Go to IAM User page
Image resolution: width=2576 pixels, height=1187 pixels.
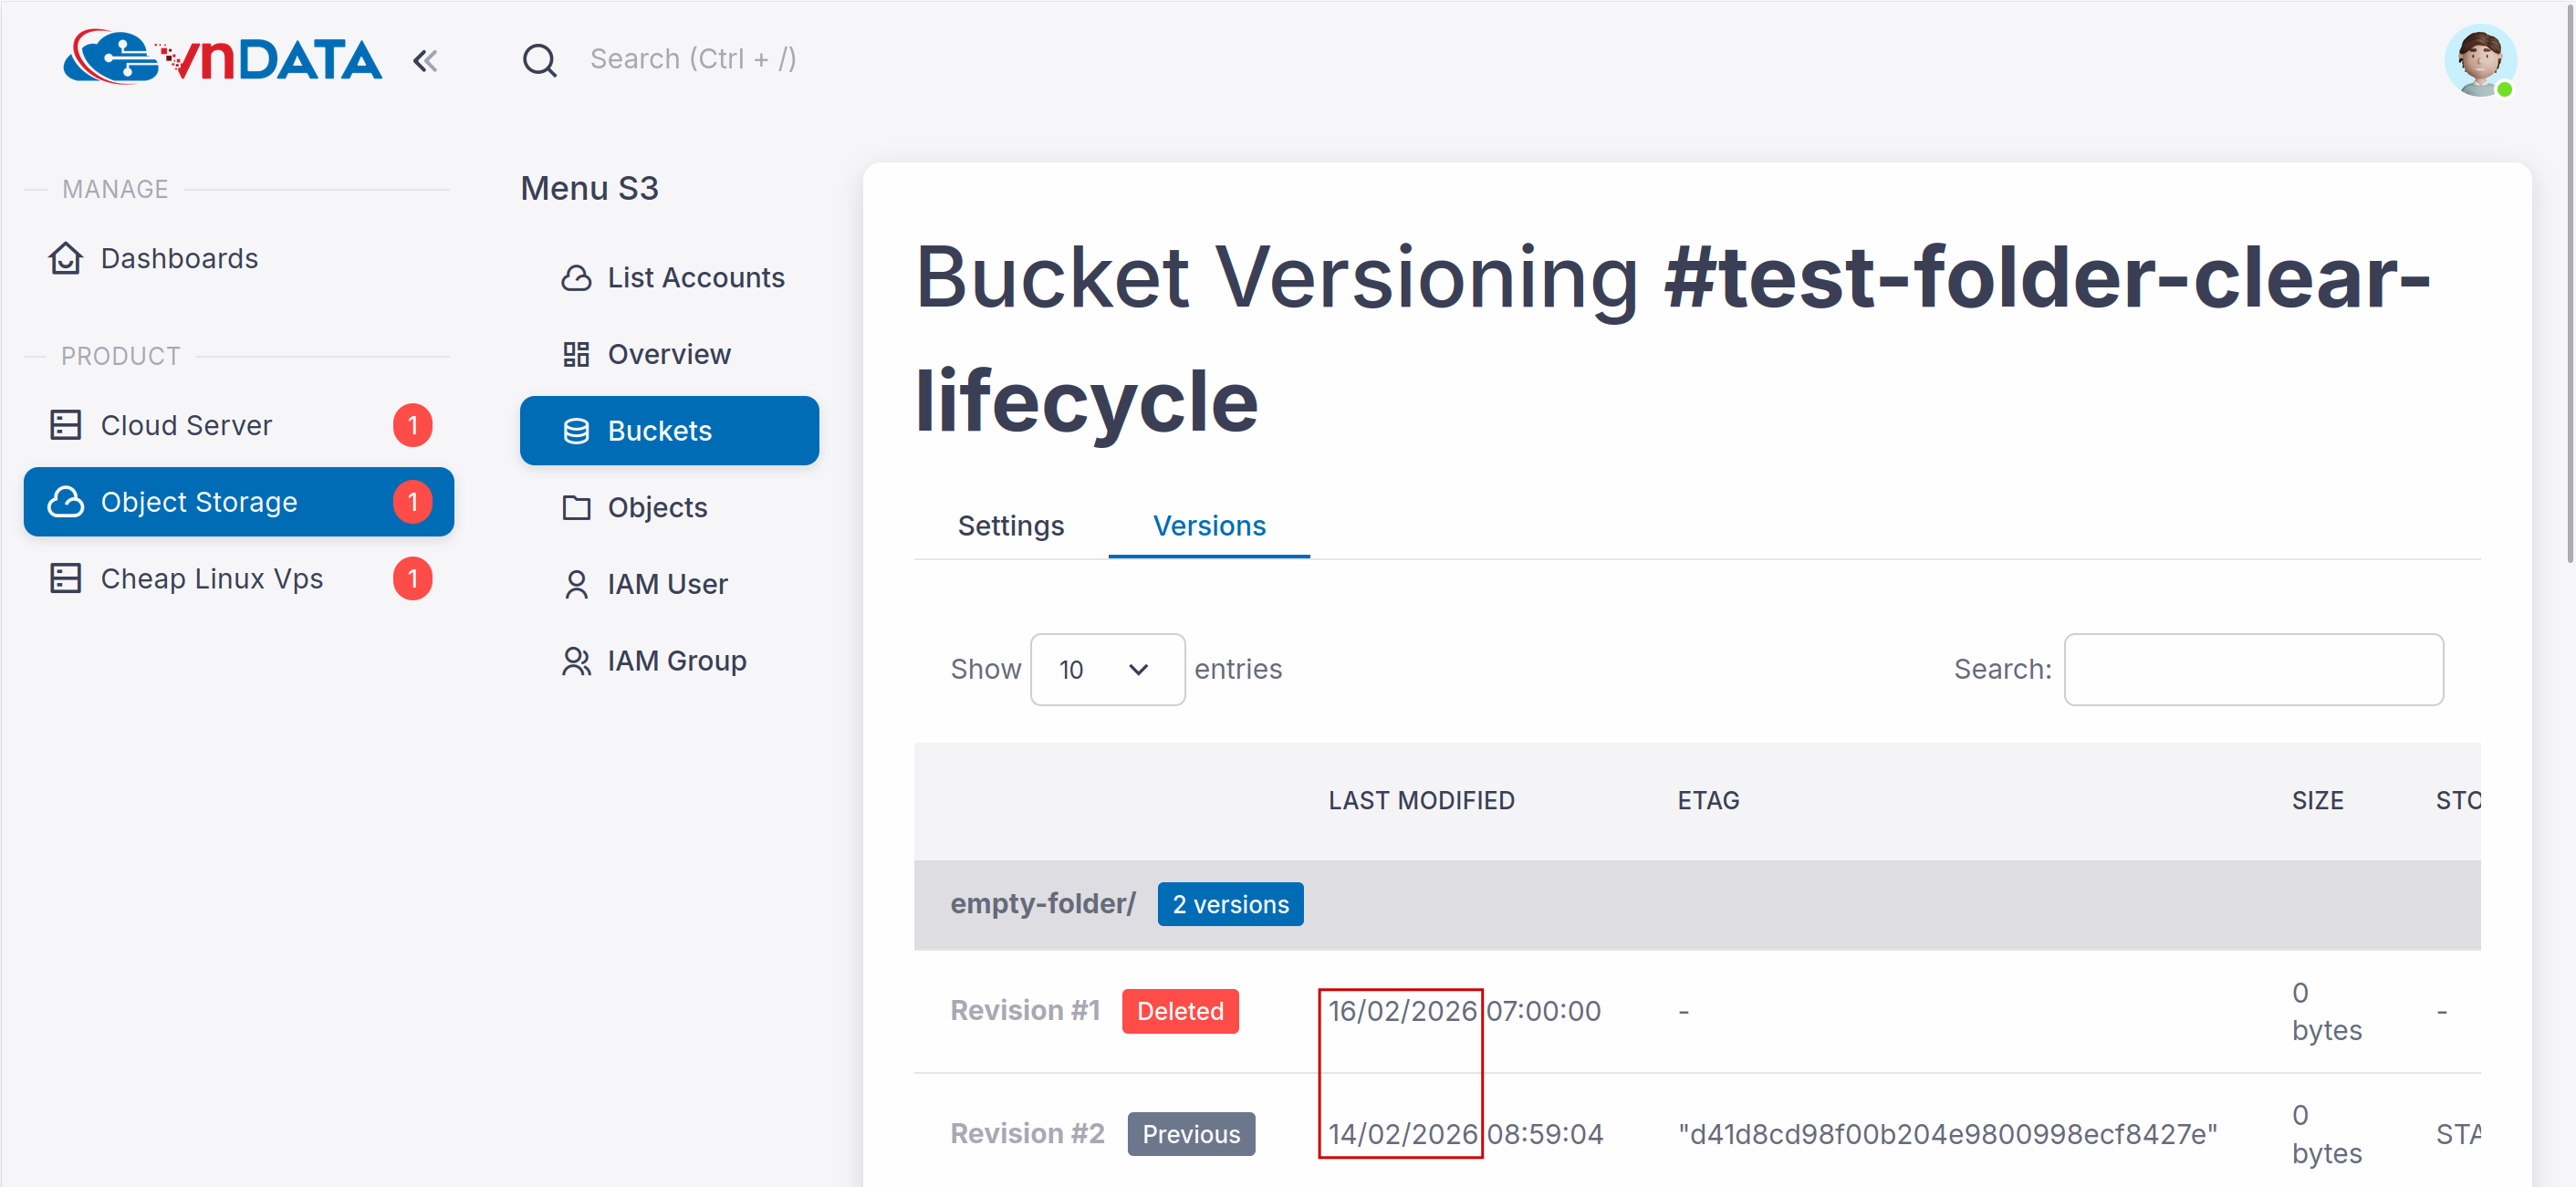pyautogui.click(x=667, y=584)
